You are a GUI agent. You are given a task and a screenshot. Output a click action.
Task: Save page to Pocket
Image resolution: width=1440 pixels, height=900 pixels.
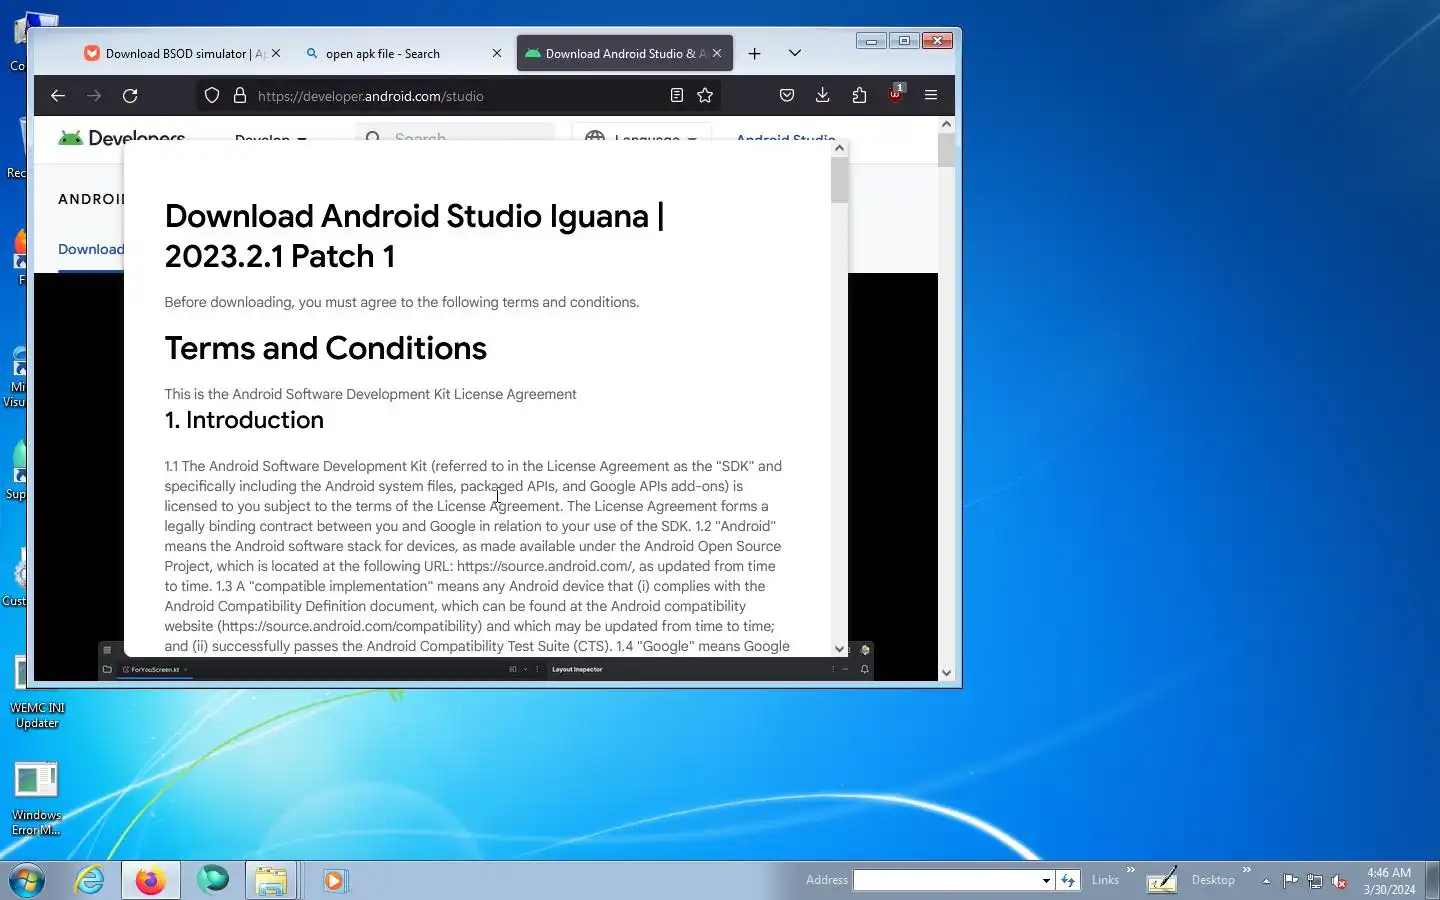click(x=787, y=96)
